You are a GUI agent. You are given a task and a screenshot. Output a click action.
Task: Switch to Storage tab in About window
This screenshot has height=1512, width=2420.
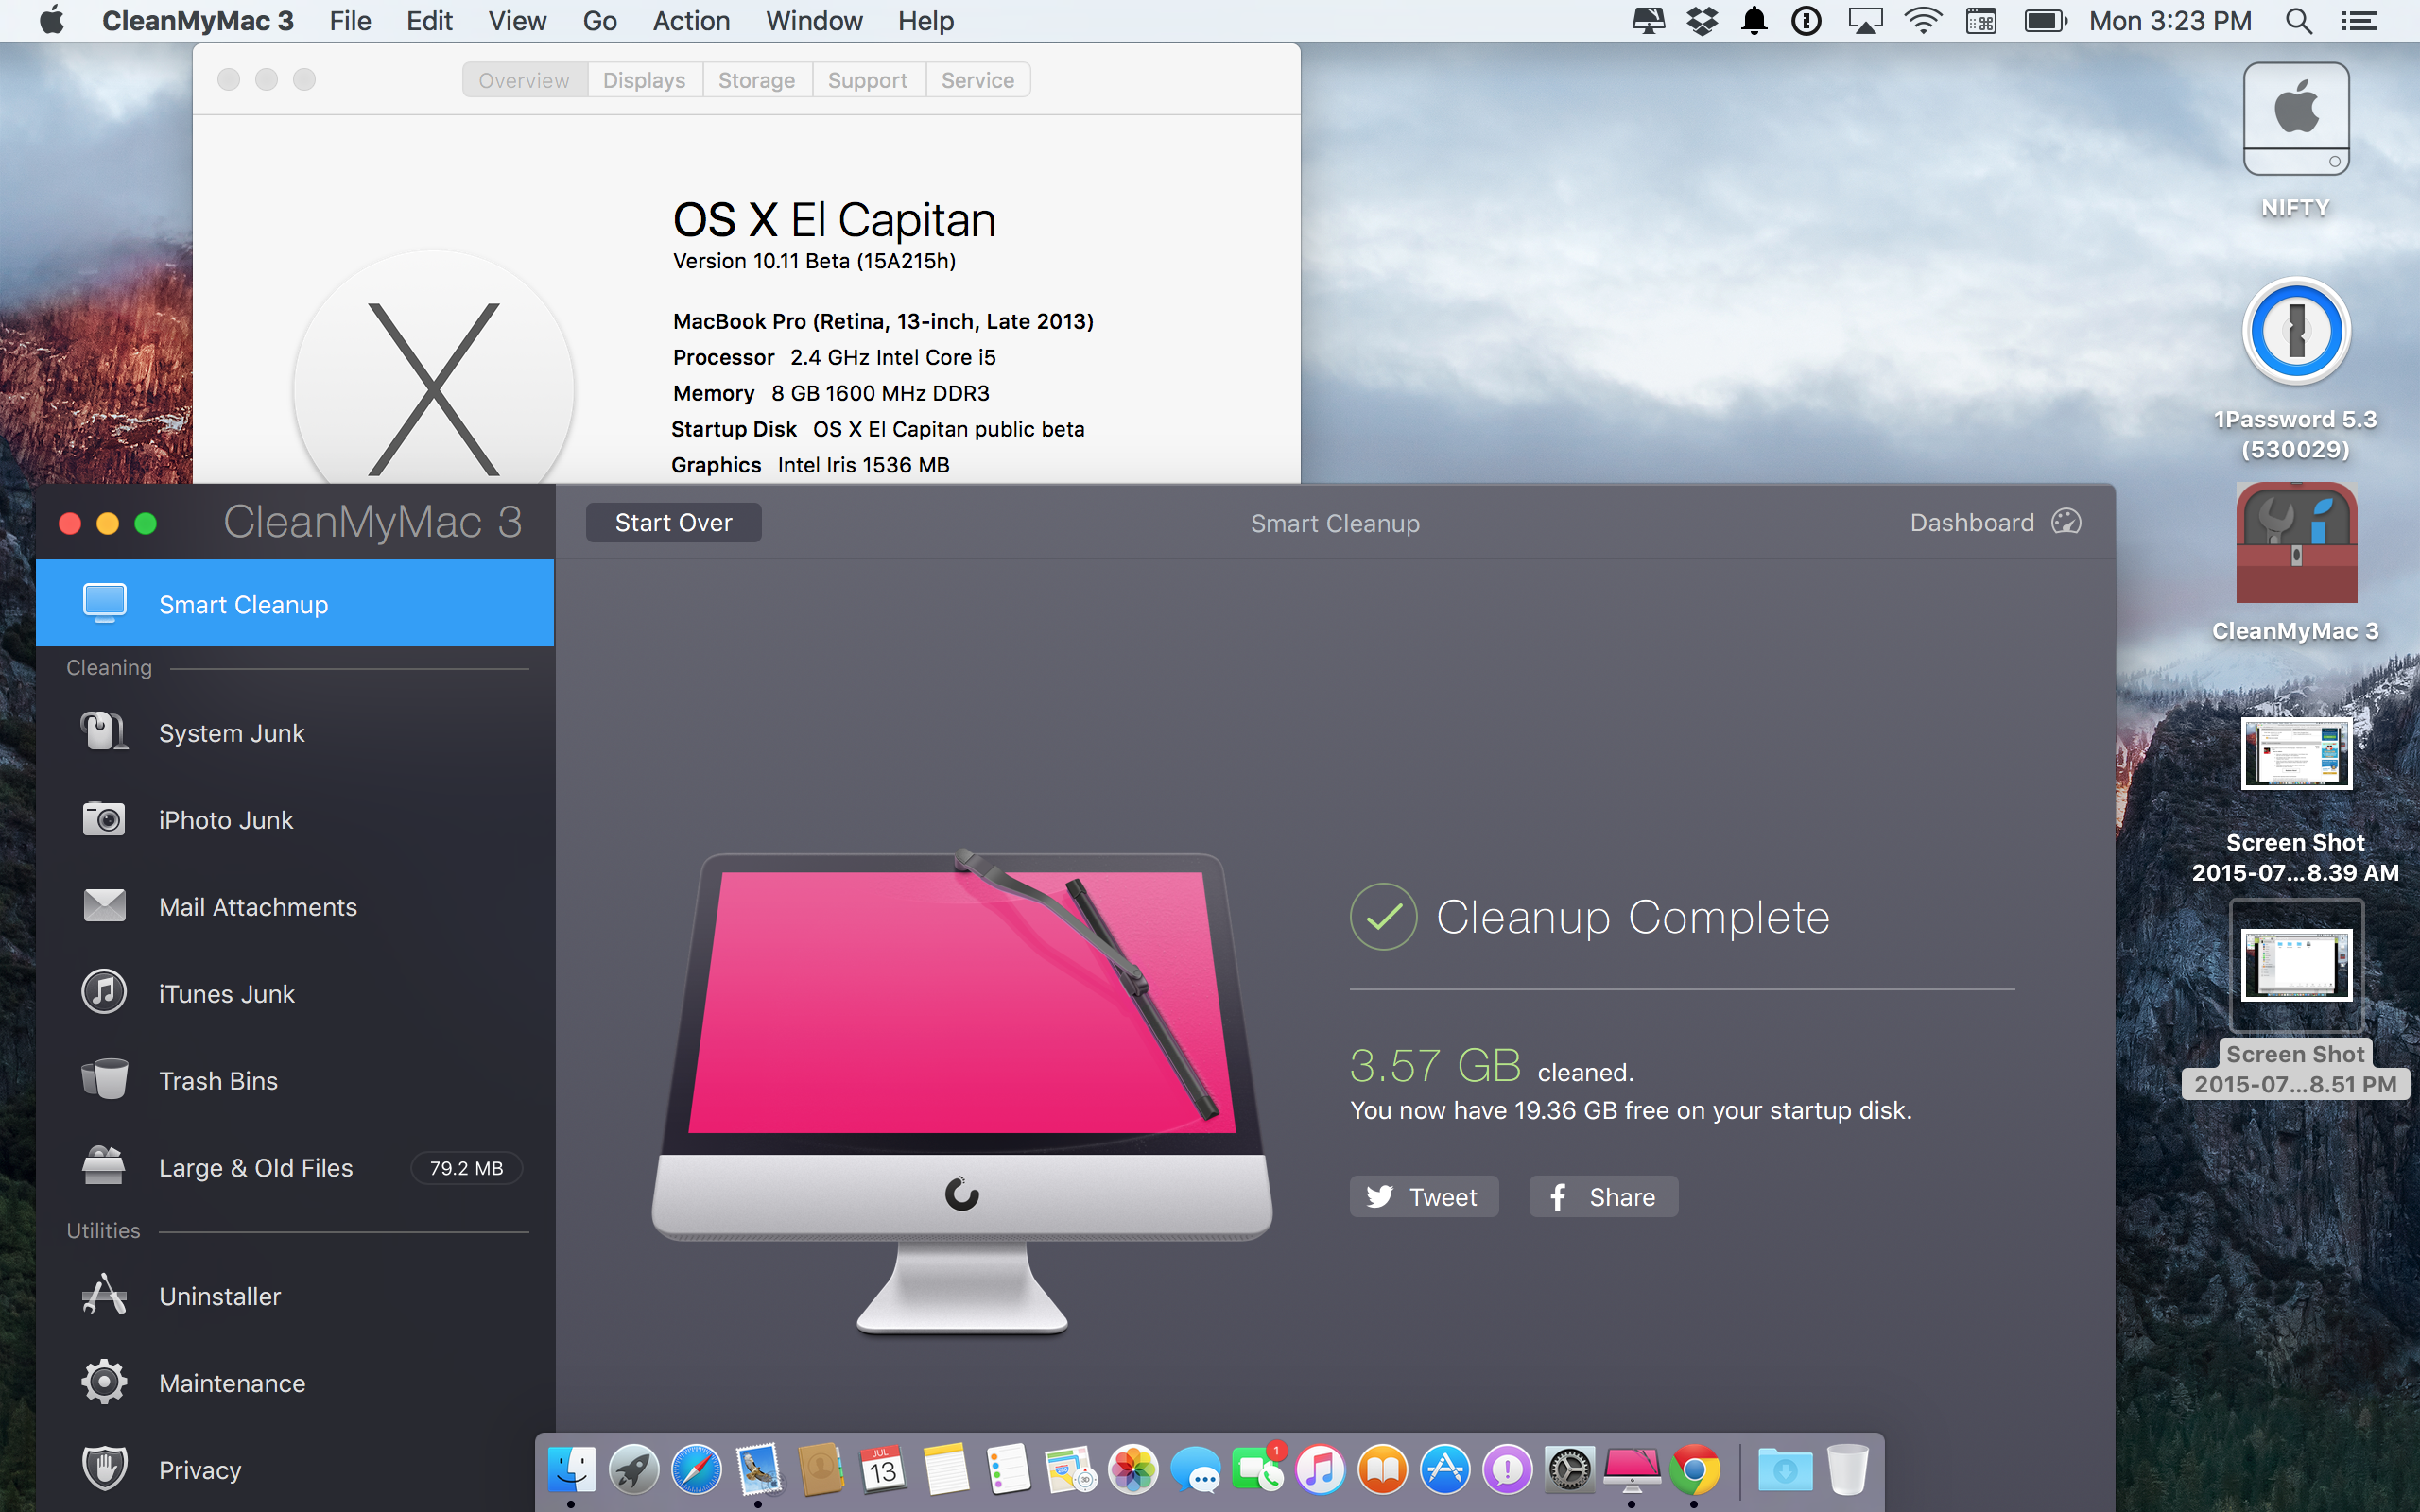coord(756,80)
